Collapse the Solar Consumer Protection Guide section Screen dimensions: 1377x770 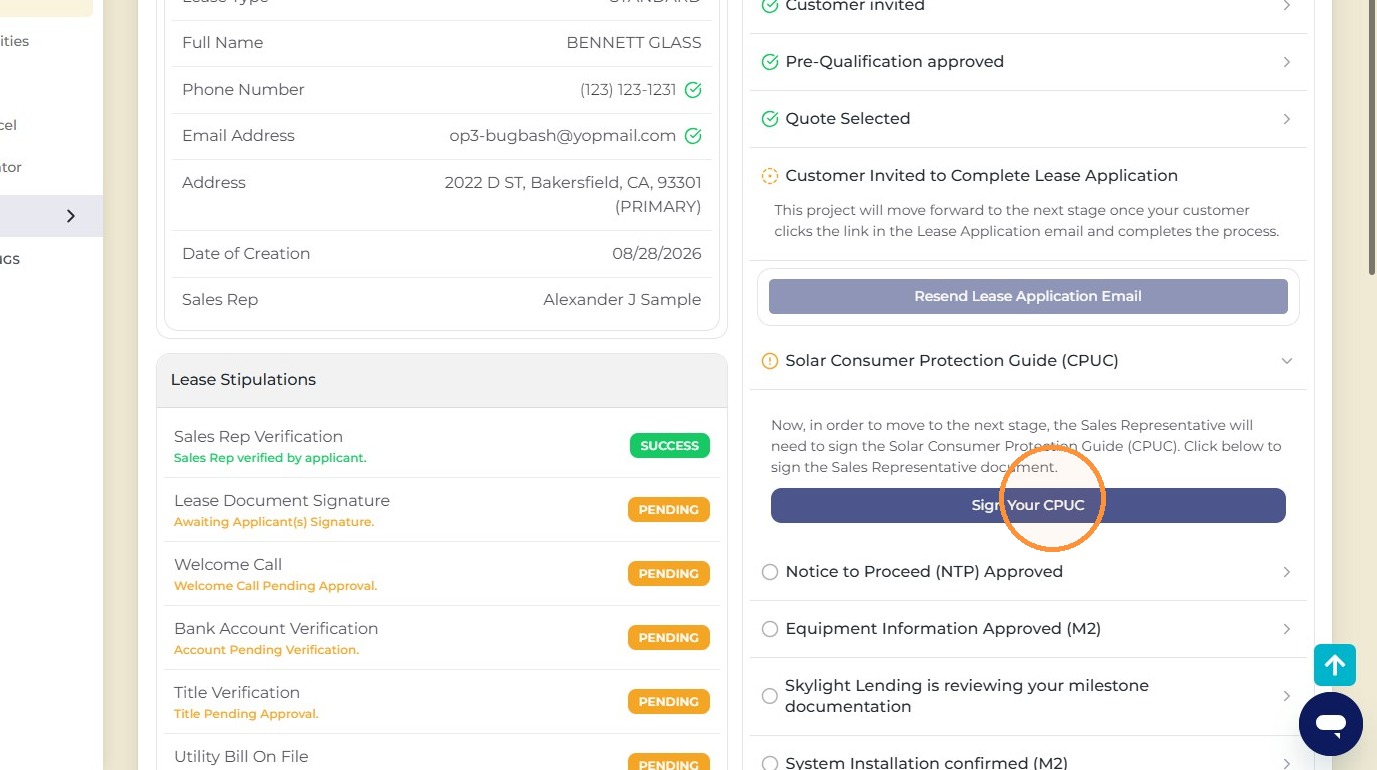coord(1286,361)
